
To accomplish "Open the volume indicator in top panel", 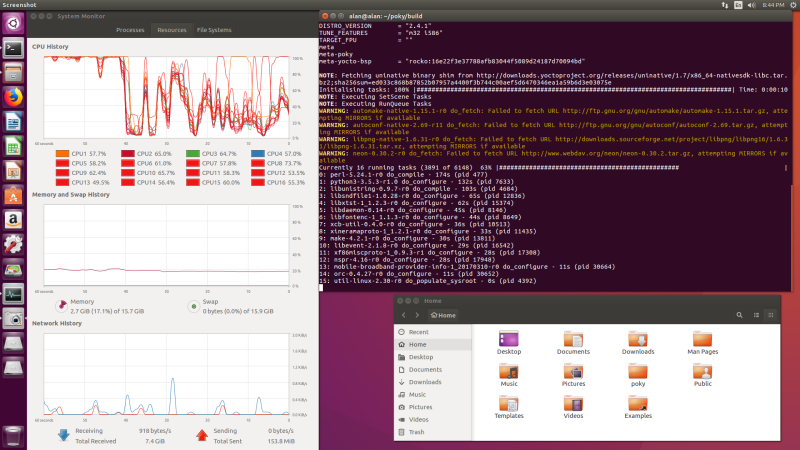I will tap(752, 5).
